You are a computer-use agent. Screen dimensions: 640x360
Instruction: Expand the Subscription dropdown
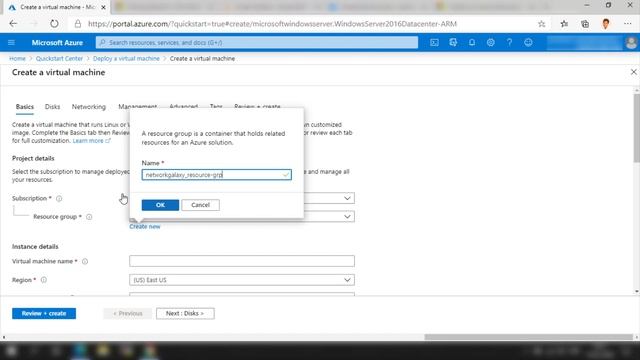coord(347,198)
